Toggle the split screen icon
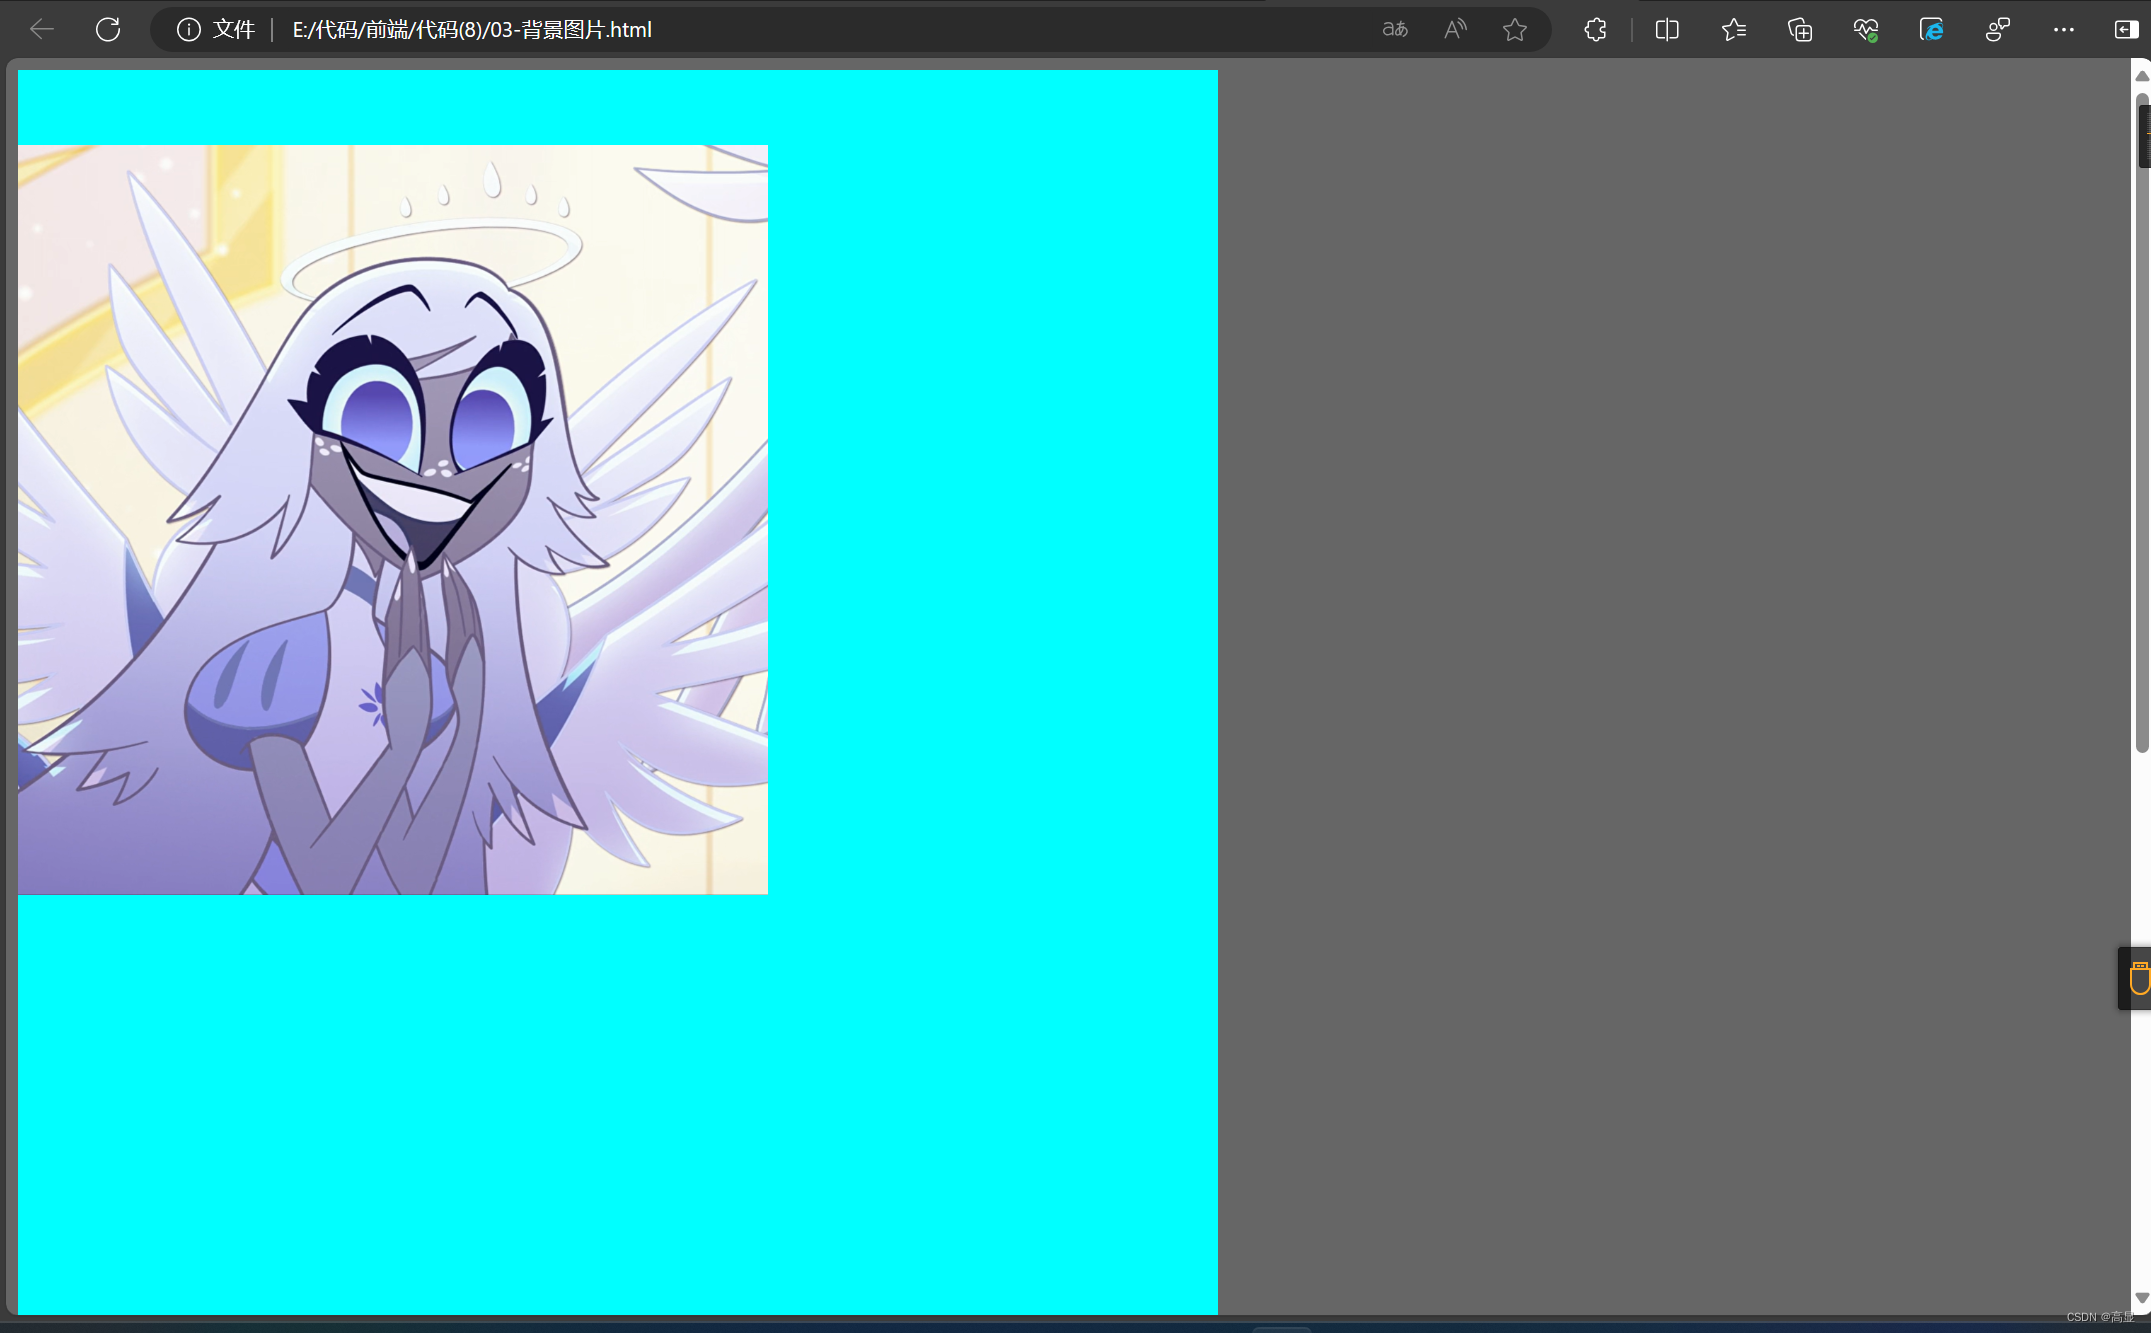The image size is (2151, 1333). [x=1667, y=30]
